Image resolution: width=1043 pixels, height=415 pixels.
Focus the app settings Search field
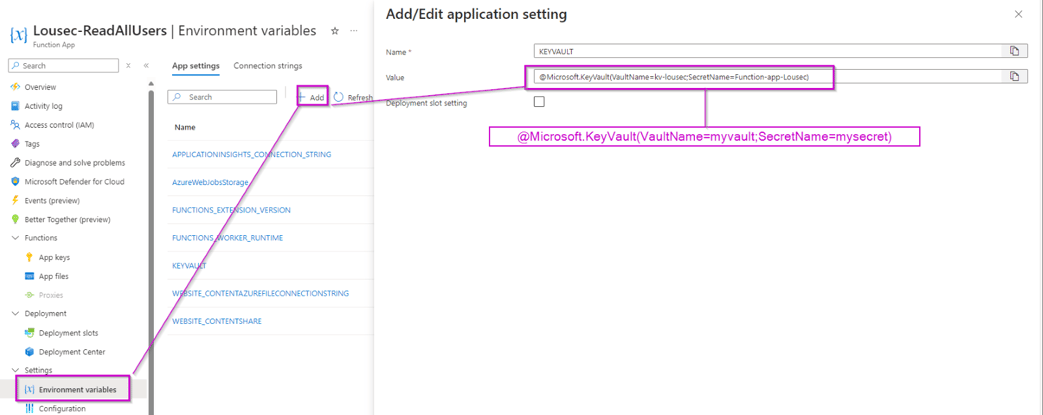pyautogui.click(x=222, y=97)
